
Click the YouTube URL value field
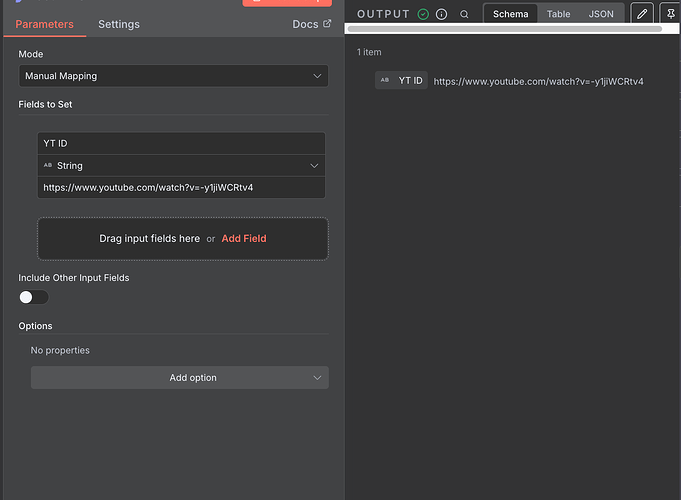[x=181, y=187]
